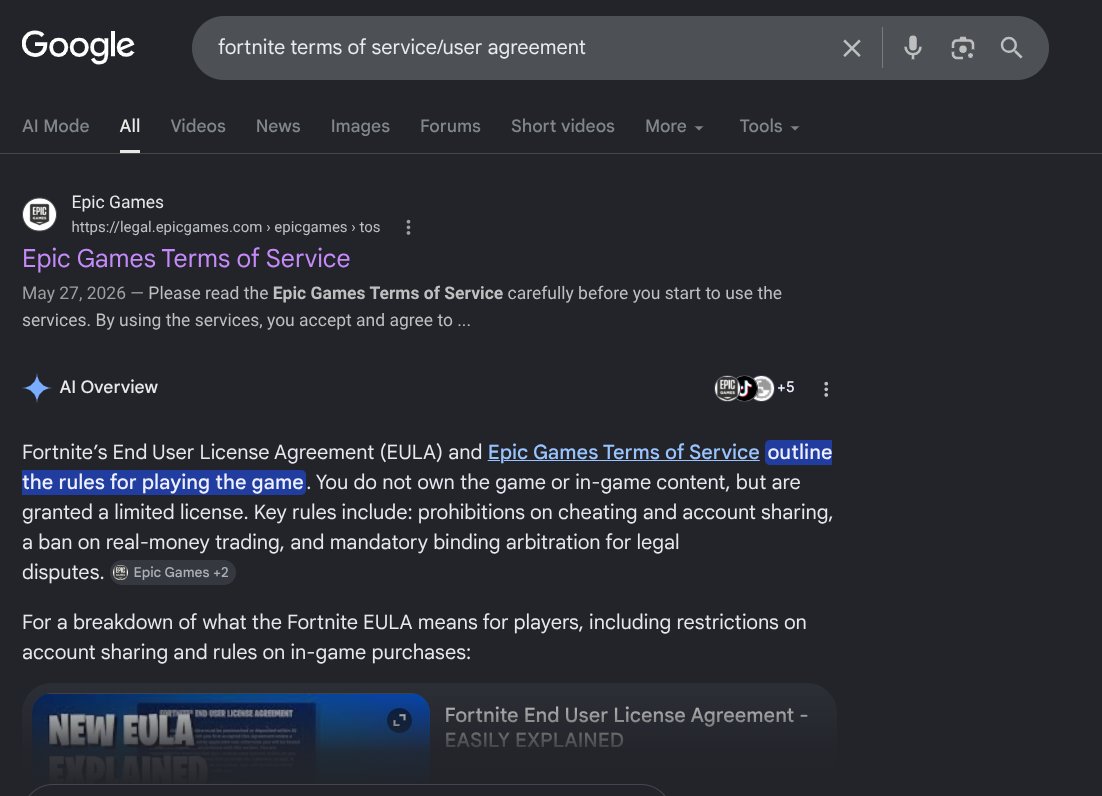Open Google Lens image search icon
1102x796 pixels.
pyautogui.click(x=962, y=48)
